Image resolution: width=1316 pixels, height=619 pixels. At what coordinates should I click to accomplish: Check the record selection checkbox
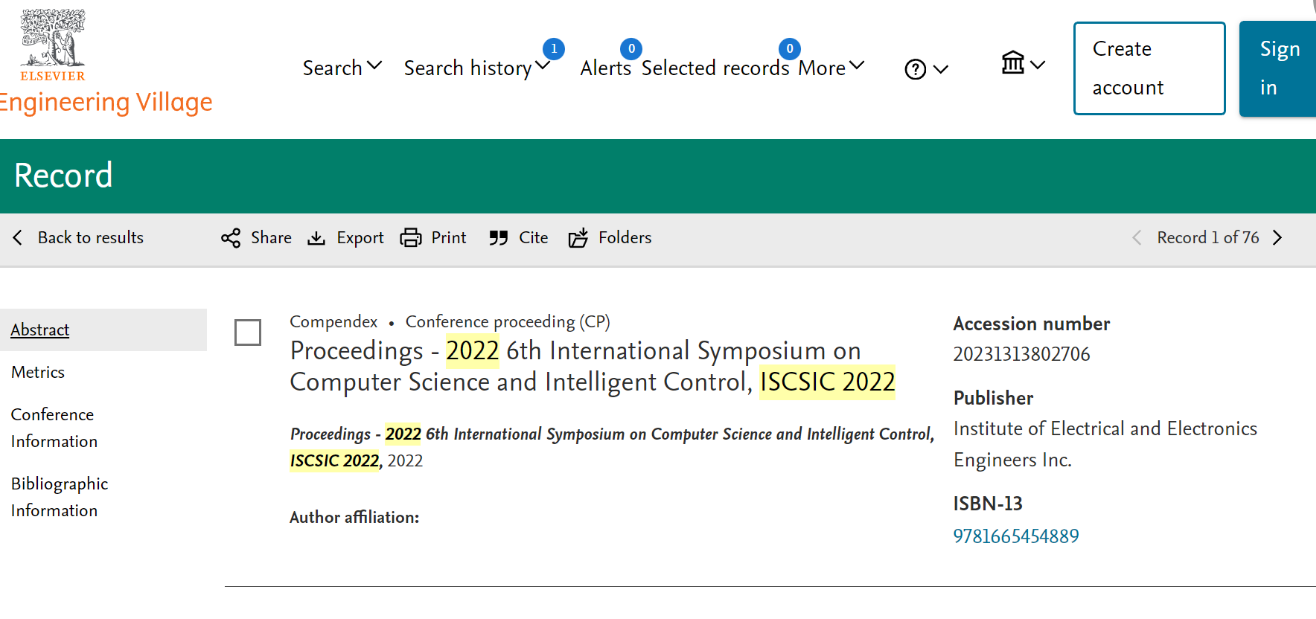point(248,332)
